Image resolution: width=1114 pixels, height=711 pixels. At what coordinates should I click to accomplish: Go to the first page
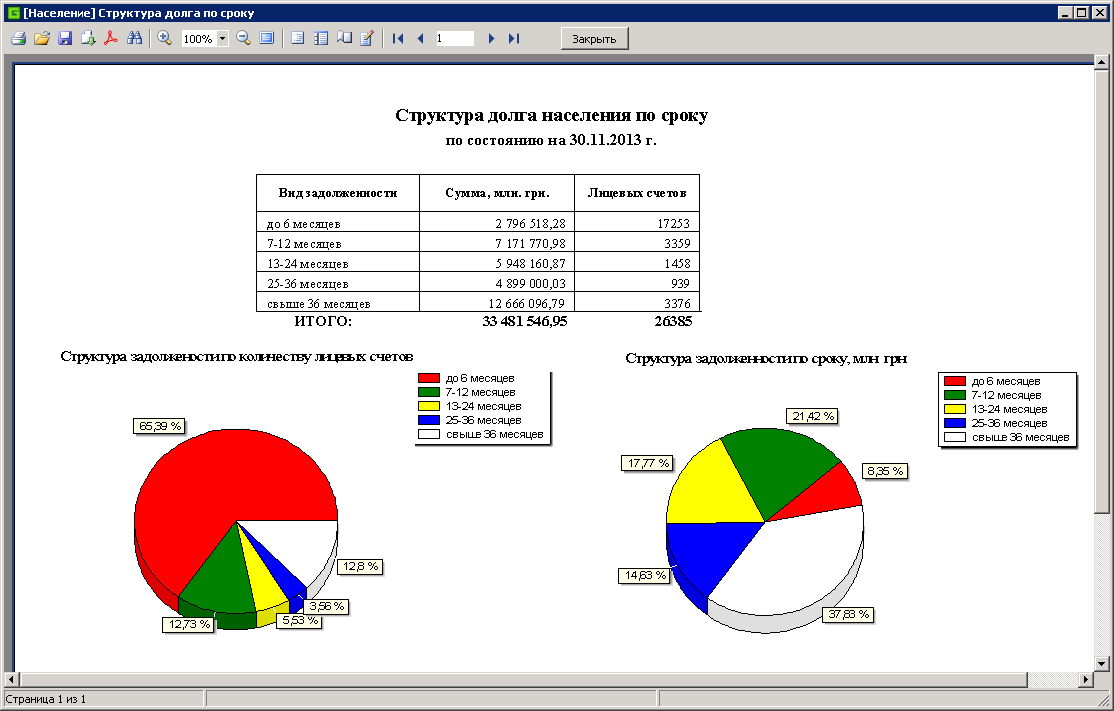(398, 38)
